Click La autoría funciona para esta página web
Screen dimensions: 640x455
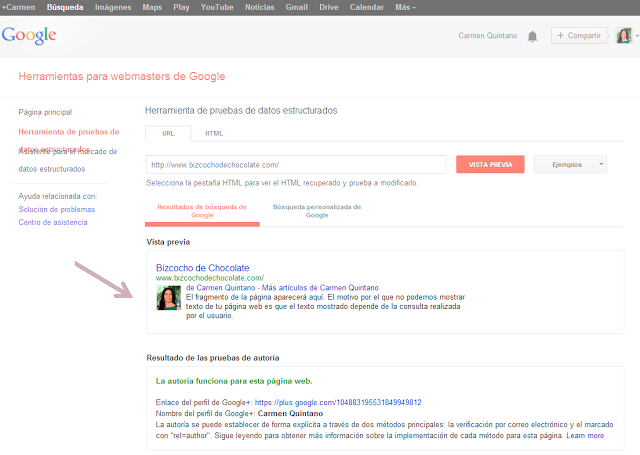coord(234,381)
